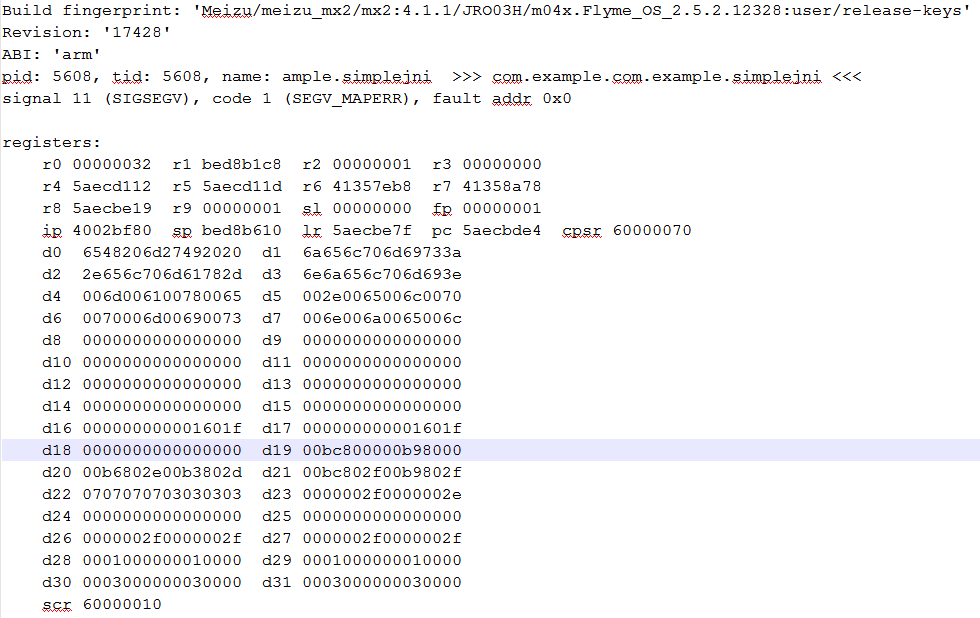Click package name com.example.com.example.simplejni
The image size is (980, 618).
(656, 76)
